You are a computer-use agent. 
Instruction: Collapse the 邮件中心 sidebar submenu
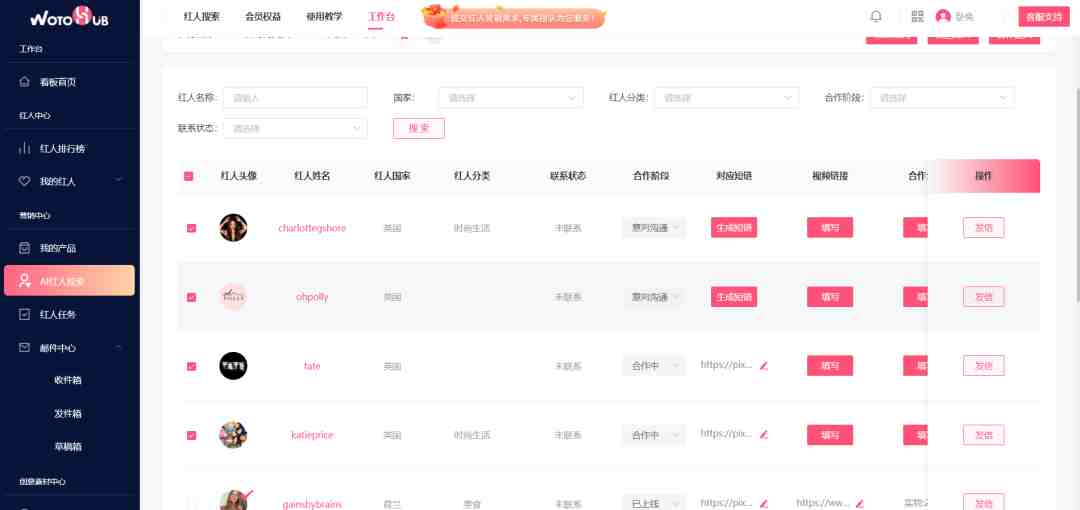[118, 347]
